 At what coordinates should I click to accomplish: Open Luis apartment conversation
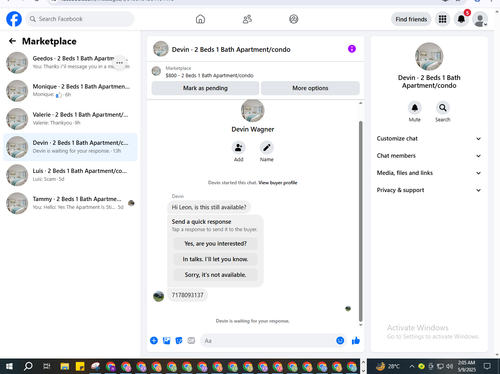tap(70, 175)
